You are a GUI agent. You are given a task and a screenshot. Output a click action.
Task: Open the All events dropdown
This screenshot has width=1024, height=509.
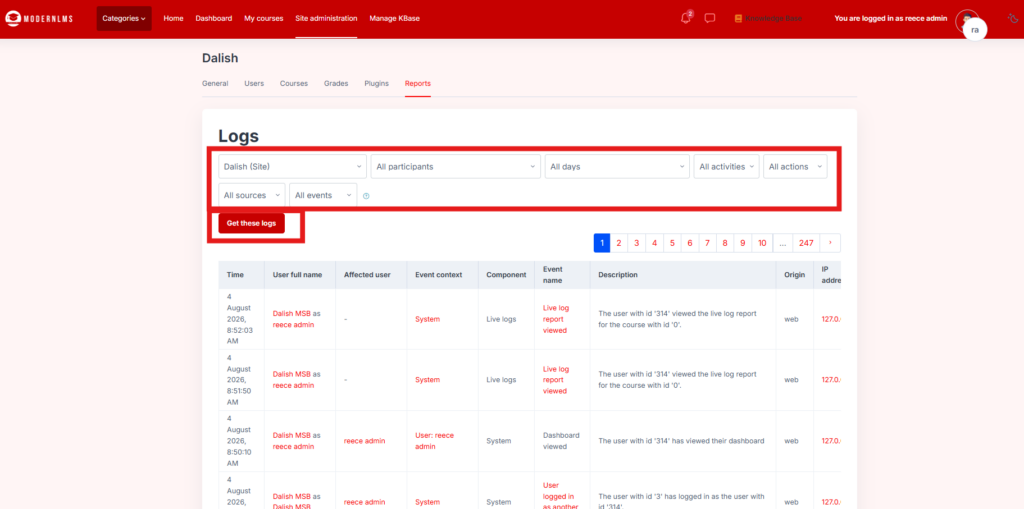(323, 195)
